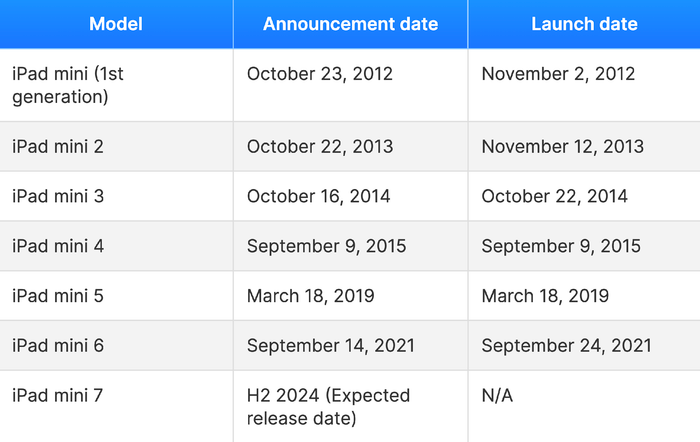Click the iPad mini 2 cell
Viewport: 700px width, 442px height.
click(58, 146)
